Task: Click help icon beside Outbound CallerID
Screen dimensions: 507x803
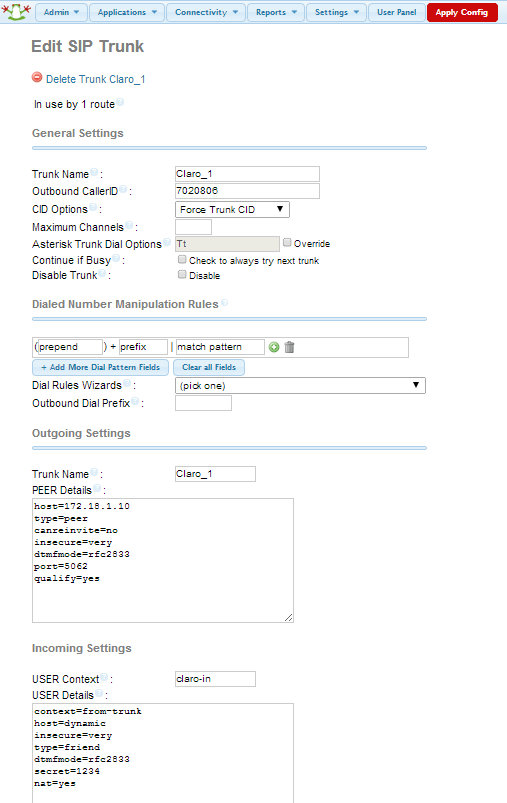Action: click(x=123, y=189)
